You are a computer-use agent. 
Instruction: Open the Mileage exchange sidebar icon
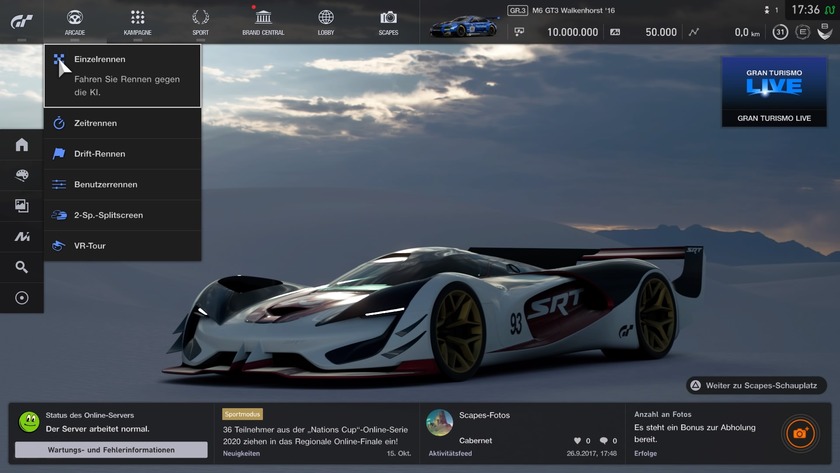pos(22,236)
